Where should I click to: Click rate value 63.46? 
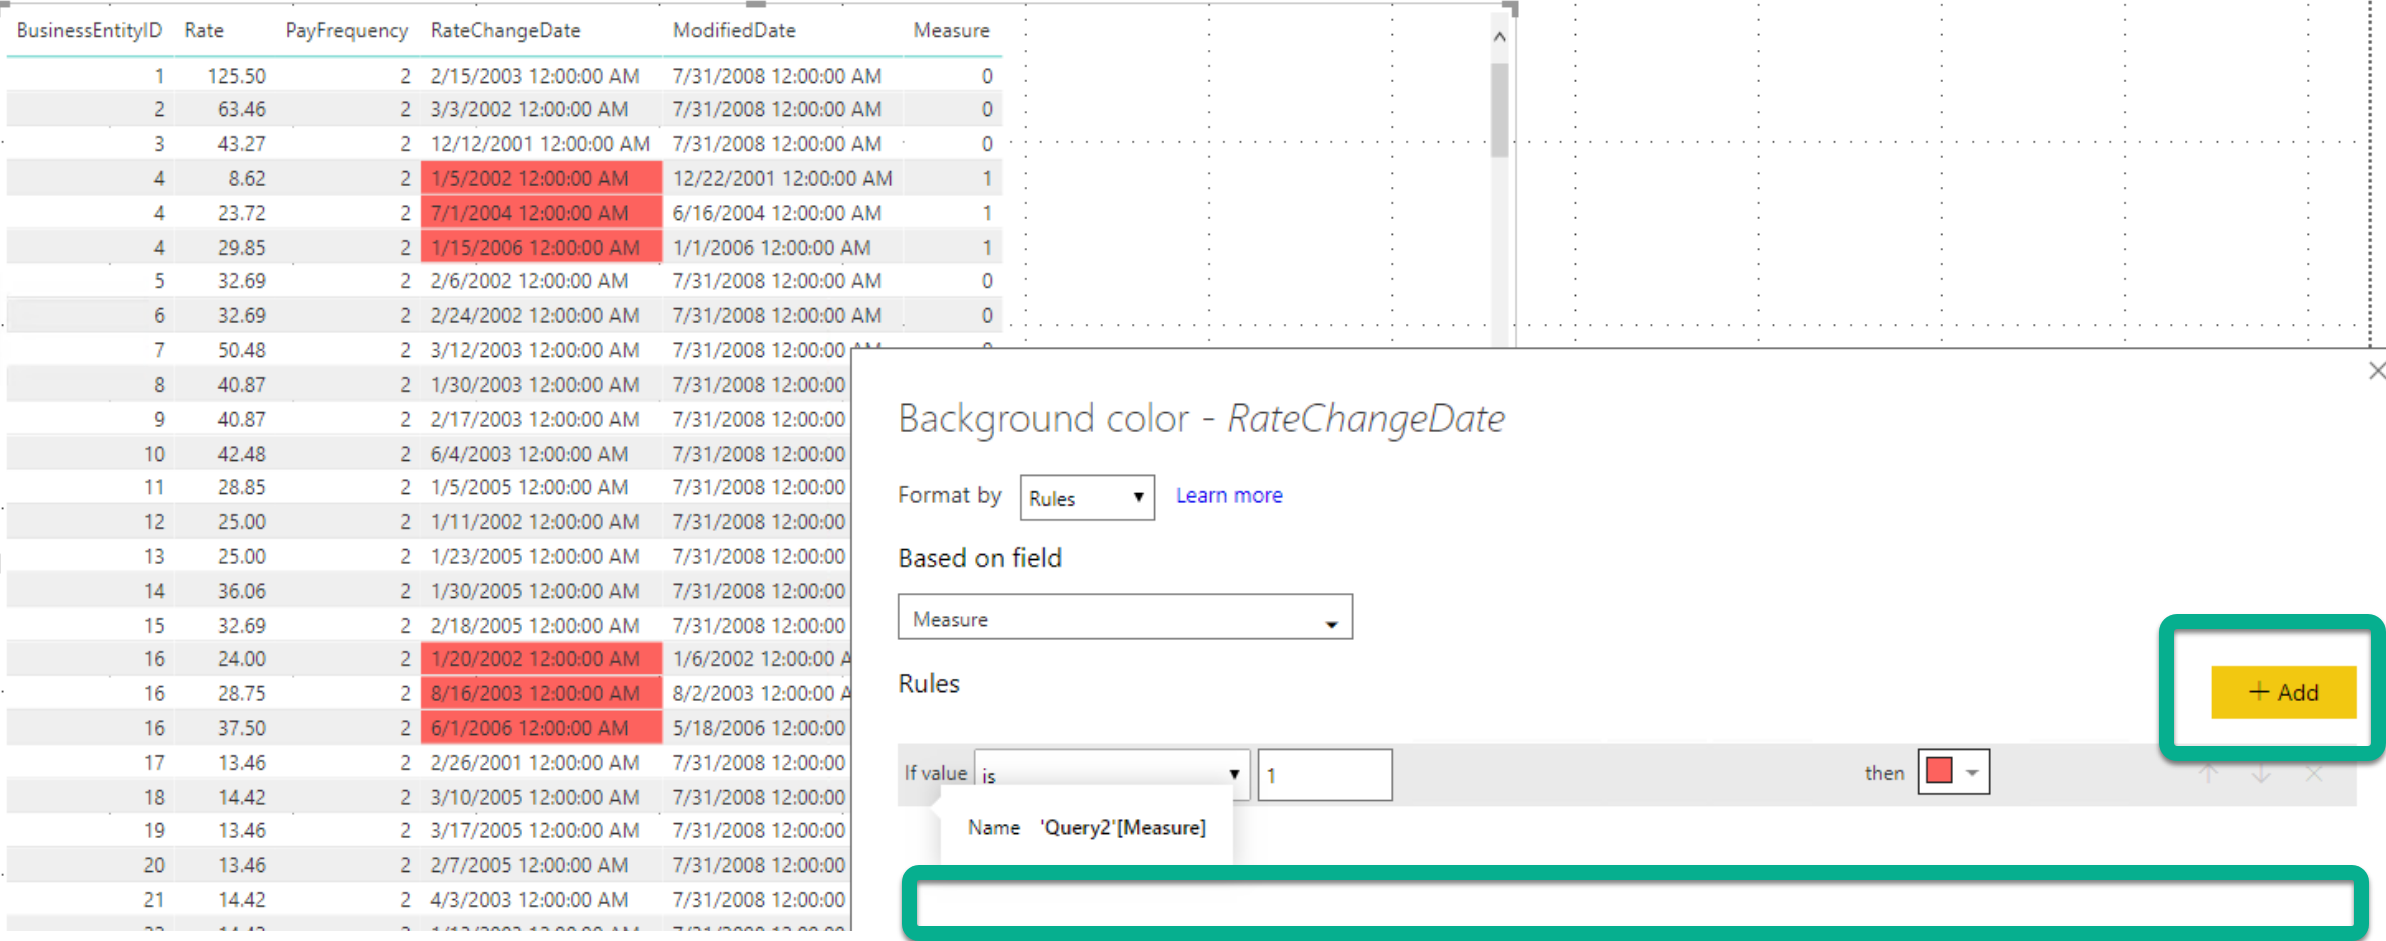point(241,109)
